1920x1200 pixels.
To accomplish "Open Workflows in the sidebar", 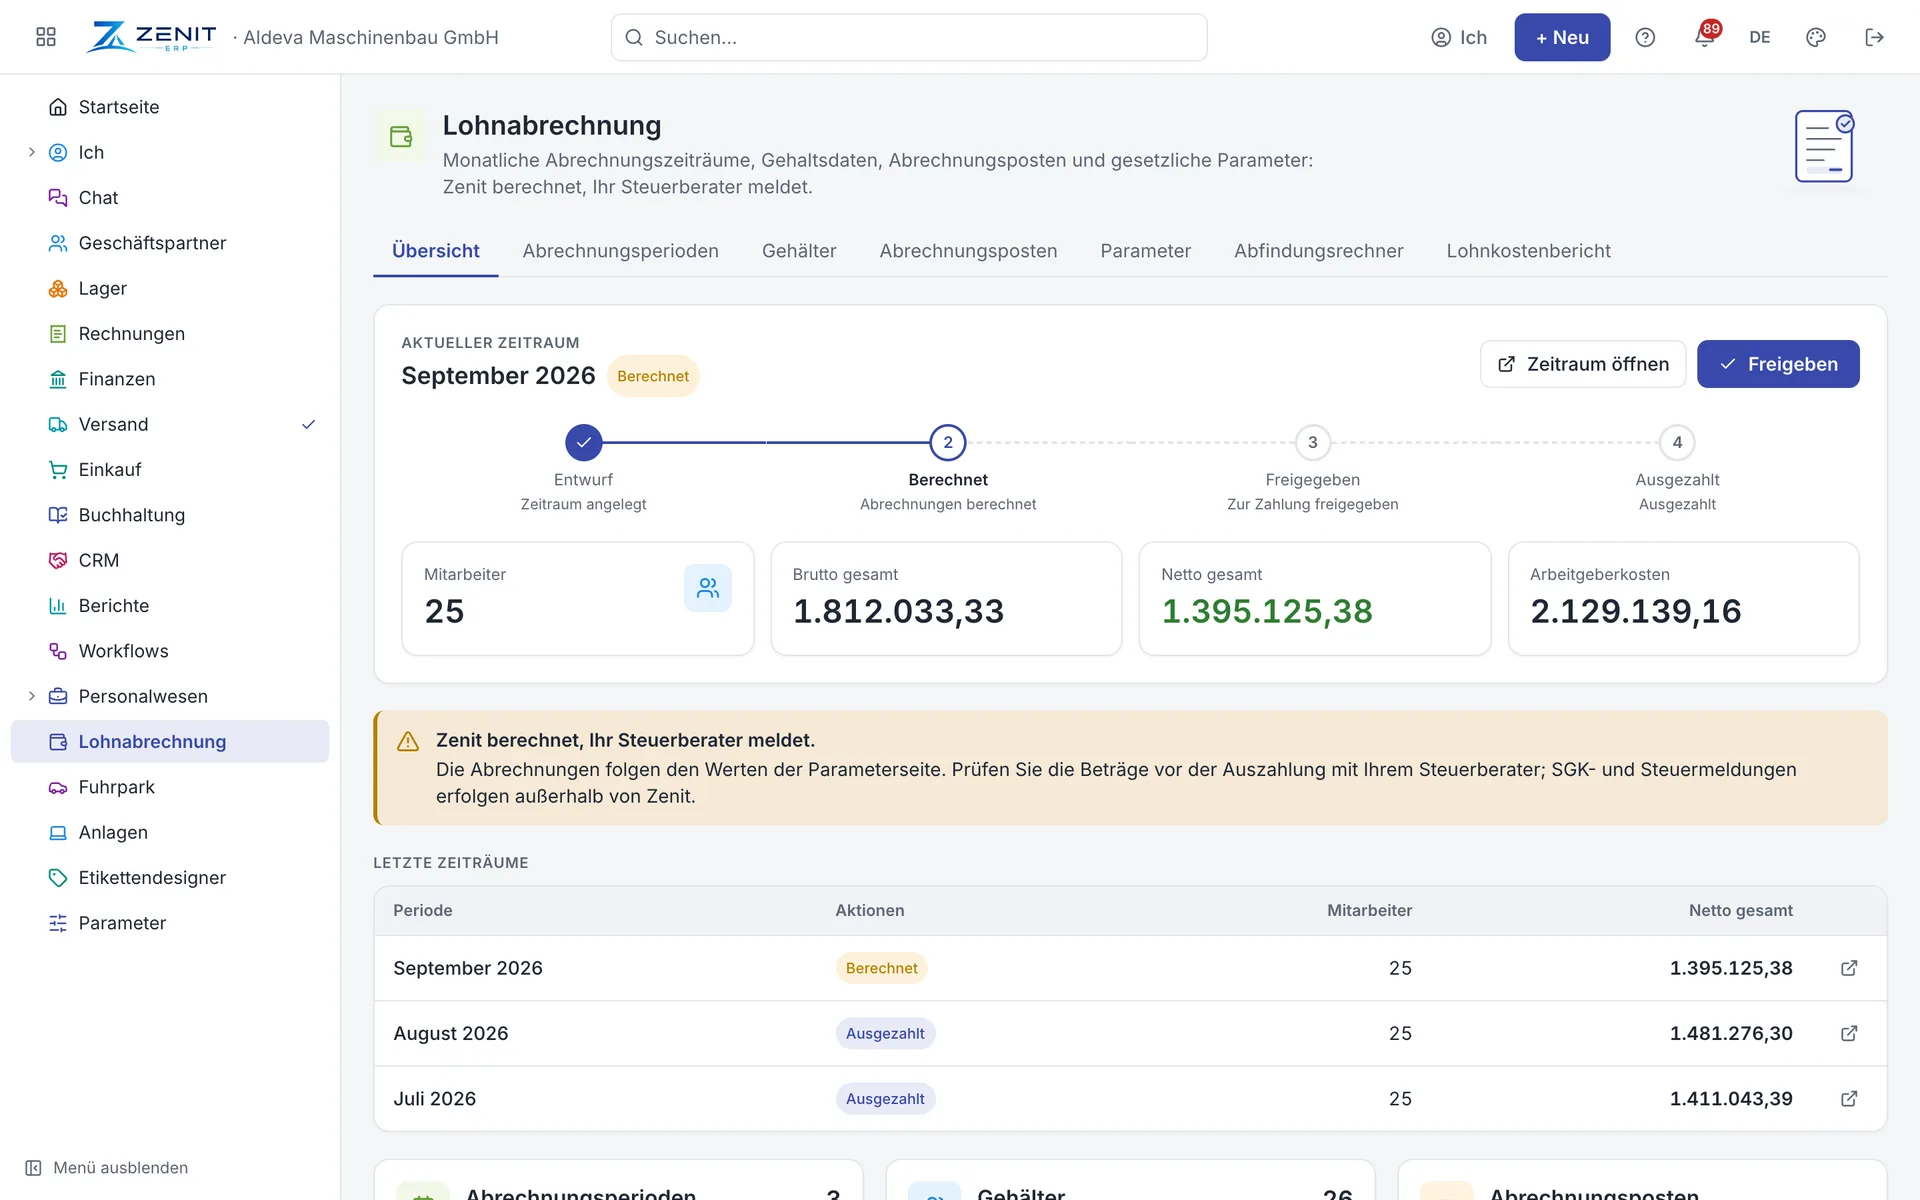I will [170, 651].
